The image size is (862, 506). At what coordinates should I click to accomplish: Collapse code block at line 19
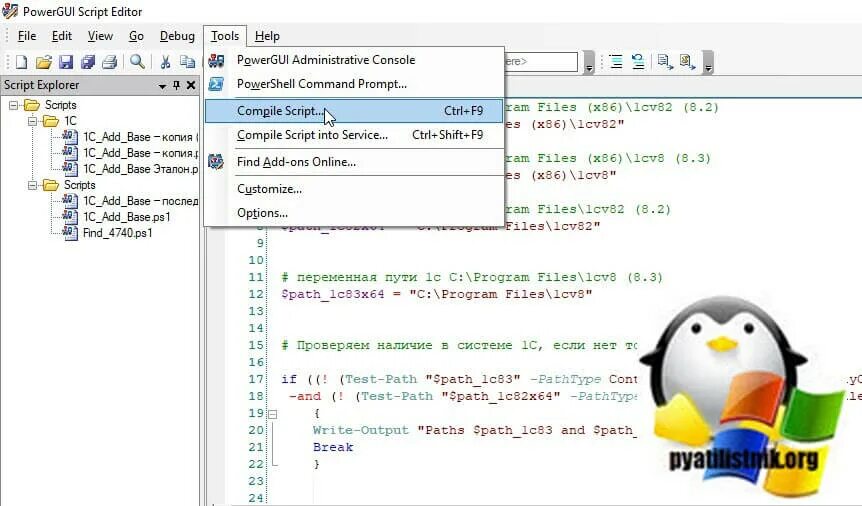(273, 414)
